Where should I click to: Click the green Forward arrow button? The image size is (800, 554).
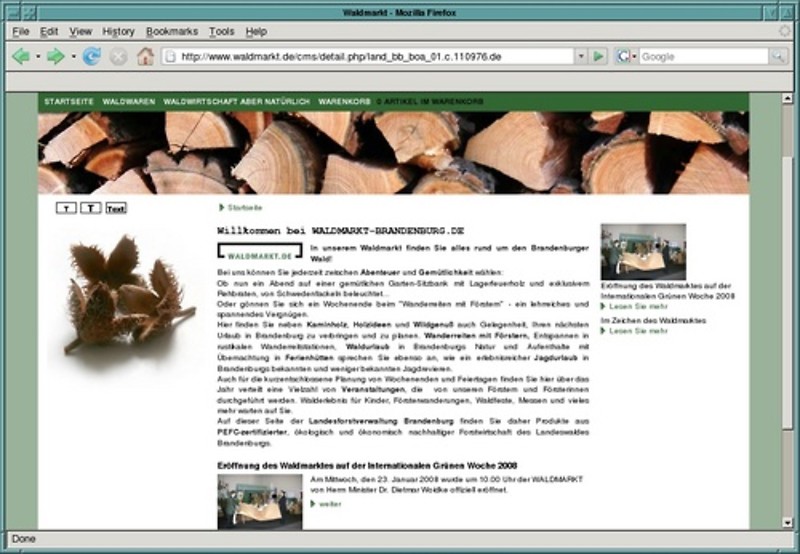56,56
